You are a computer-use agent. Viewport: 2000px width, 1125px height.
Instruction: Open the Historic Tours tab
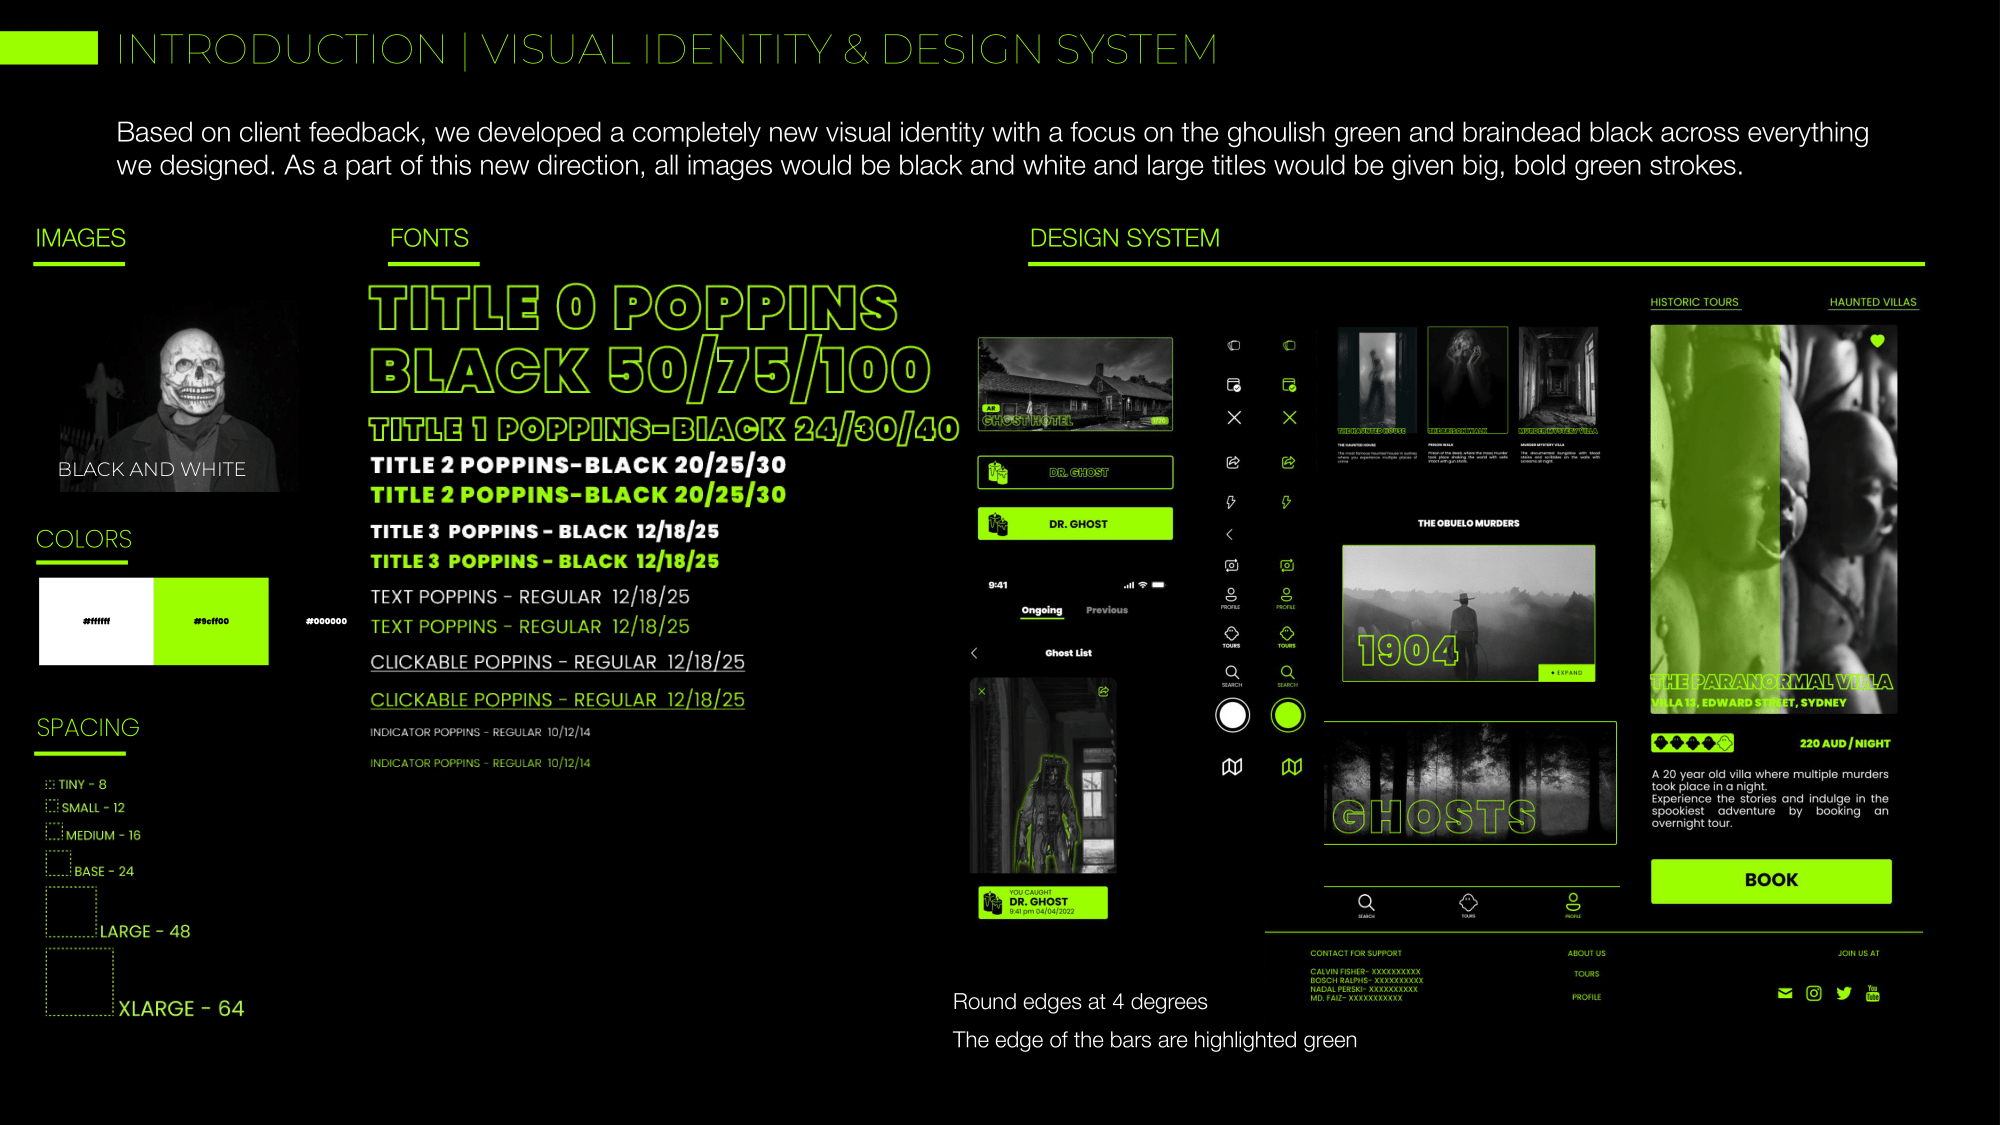[x=1694, y=302]
